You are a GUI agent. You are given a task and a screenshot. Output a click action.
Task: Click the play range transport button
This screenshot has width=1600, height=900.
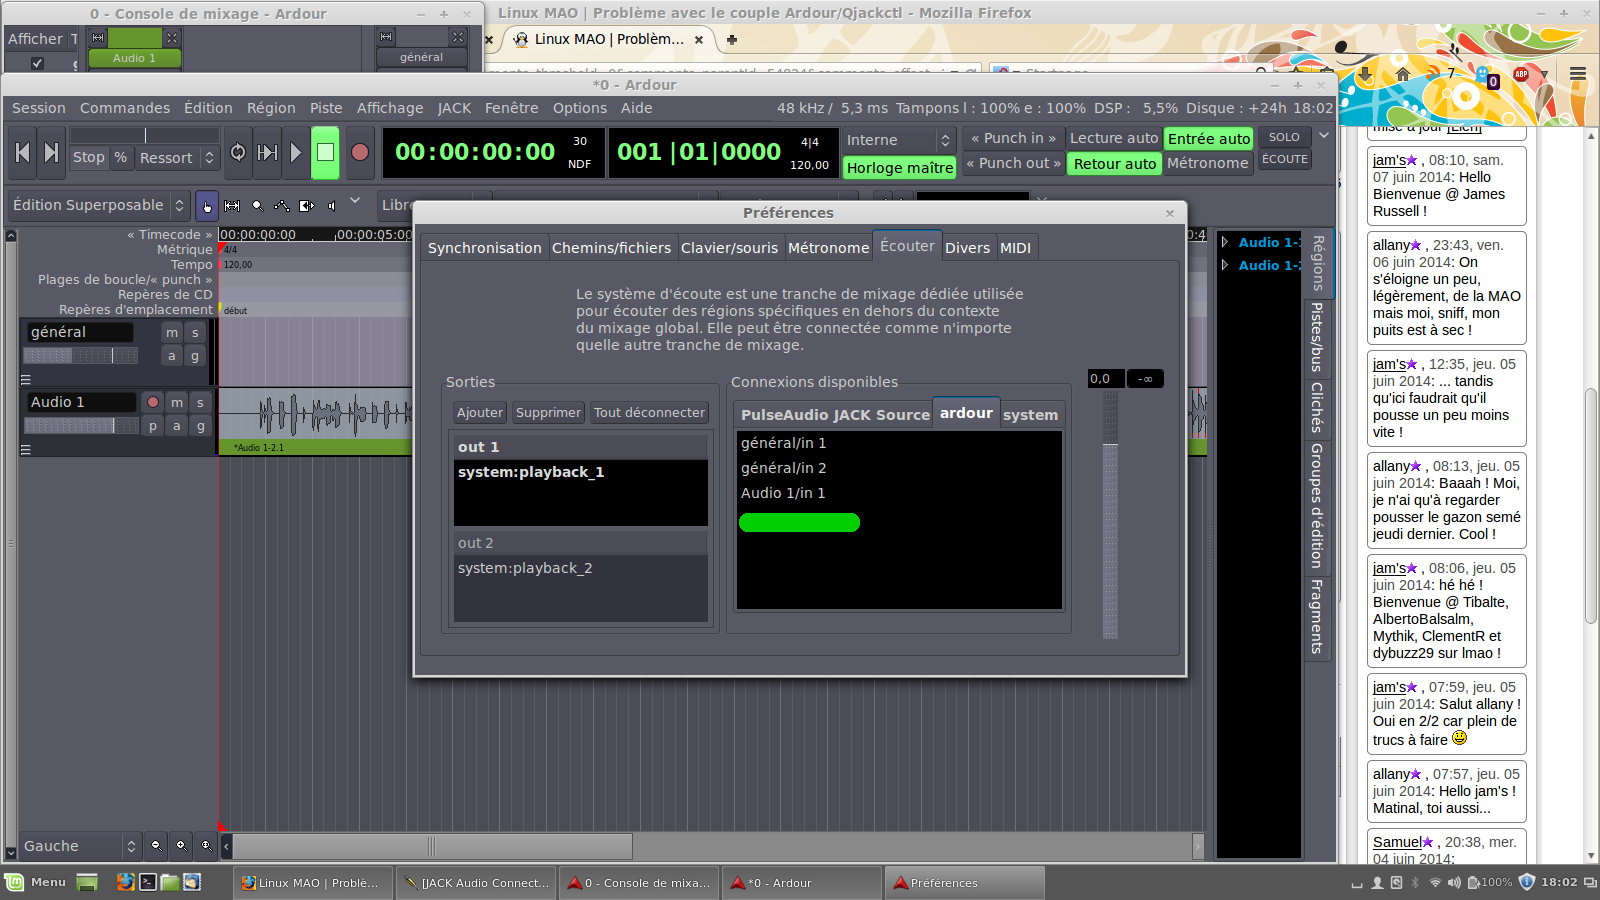pyautogui.click(x=267, y=152)
